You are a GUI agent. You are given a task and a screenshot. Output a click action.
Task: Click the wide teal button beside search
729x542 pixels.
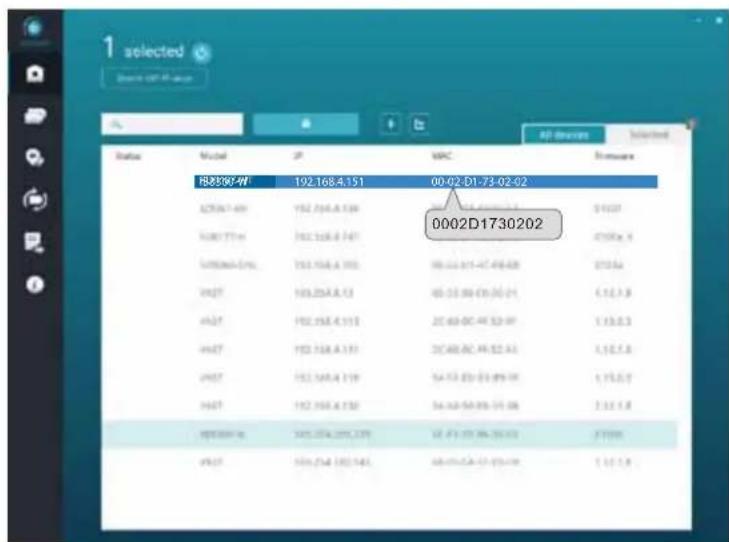click(x=305, y=124)
